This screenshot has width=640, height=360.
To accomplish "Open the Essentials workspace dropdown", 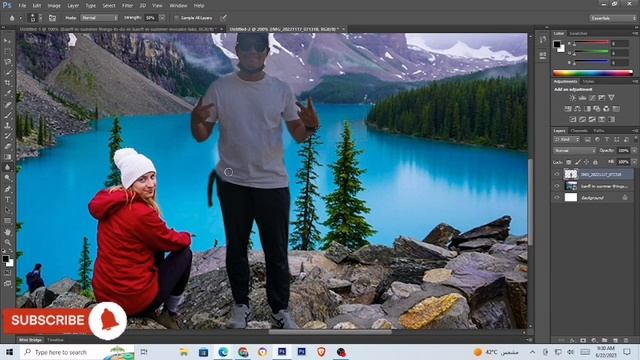I will click(613, 18).
